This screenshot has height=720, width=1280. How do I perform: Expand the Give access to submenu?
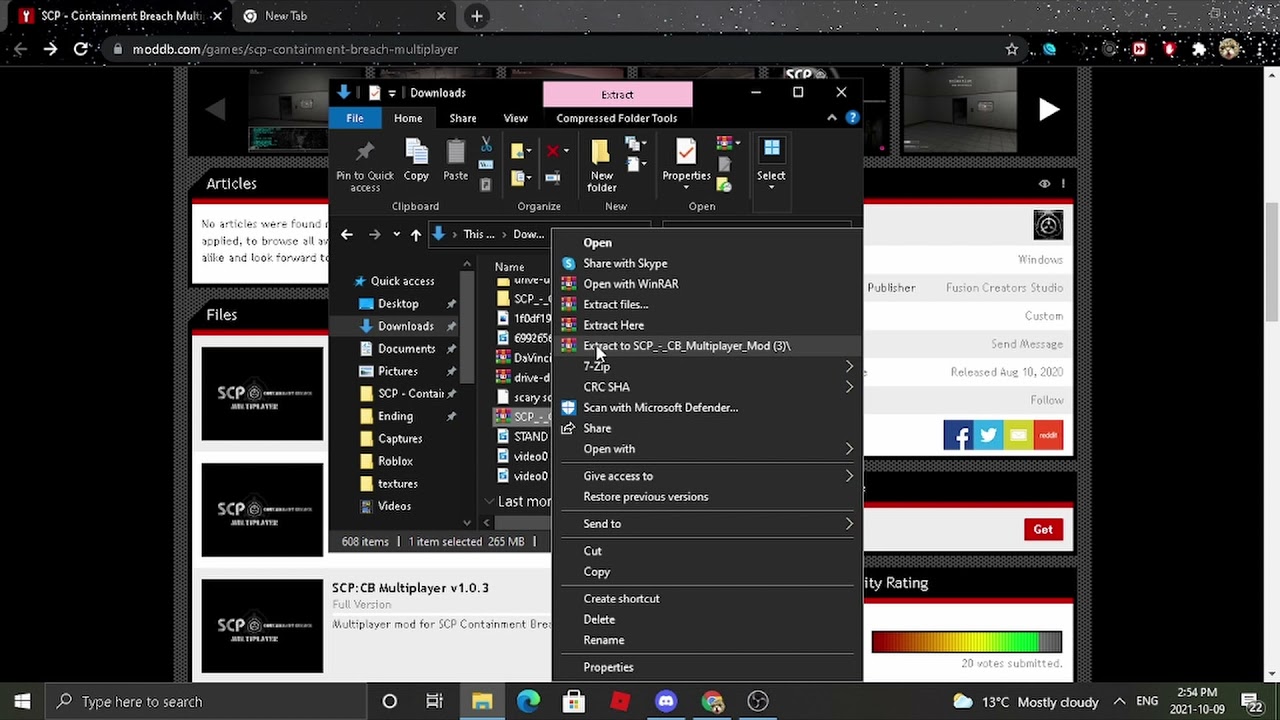[849, 476]
